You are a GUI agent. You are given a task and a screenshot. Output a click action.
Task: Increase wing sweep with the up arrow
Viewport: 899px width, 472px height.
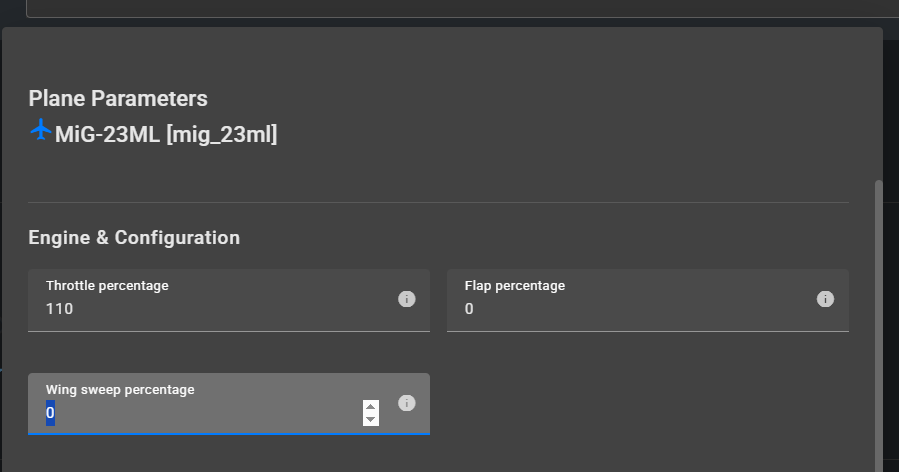tap(371, 406)
